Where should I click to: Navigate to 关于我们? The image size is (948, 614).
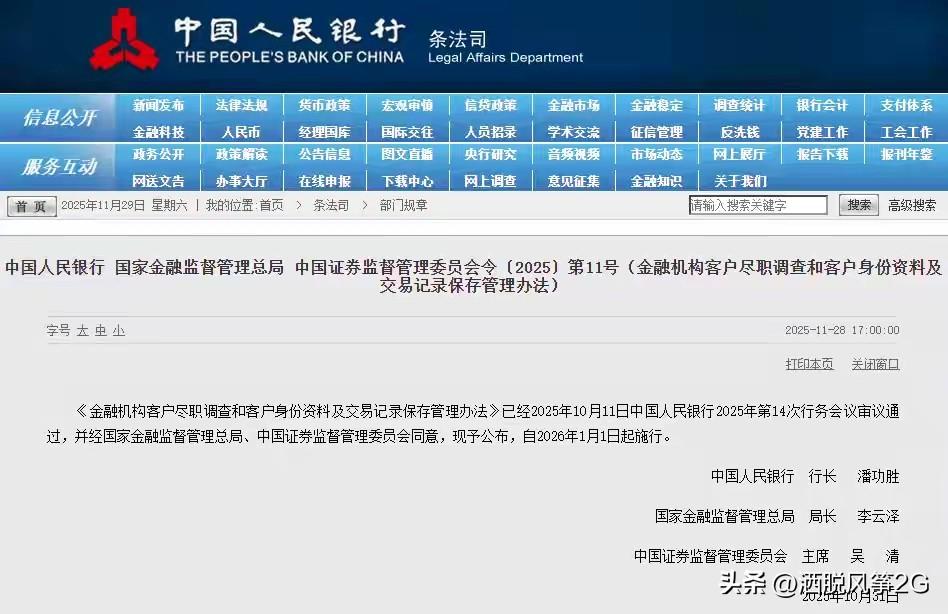coord(739,181)
